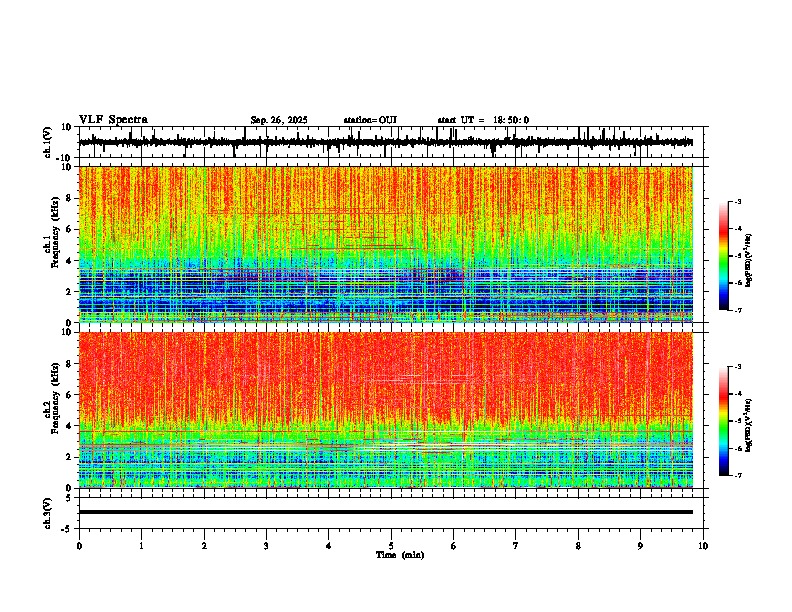Click the ch.3 flat black trace line
This screenshot has height=612, width=792.
click(x=386, y=512)
